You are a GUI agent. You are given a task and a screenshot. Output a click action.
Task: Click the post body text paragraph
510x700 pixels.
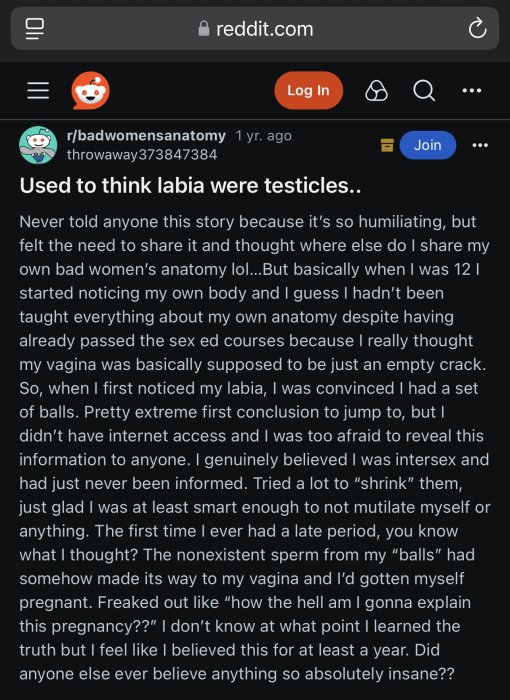(x=255, y=447)
